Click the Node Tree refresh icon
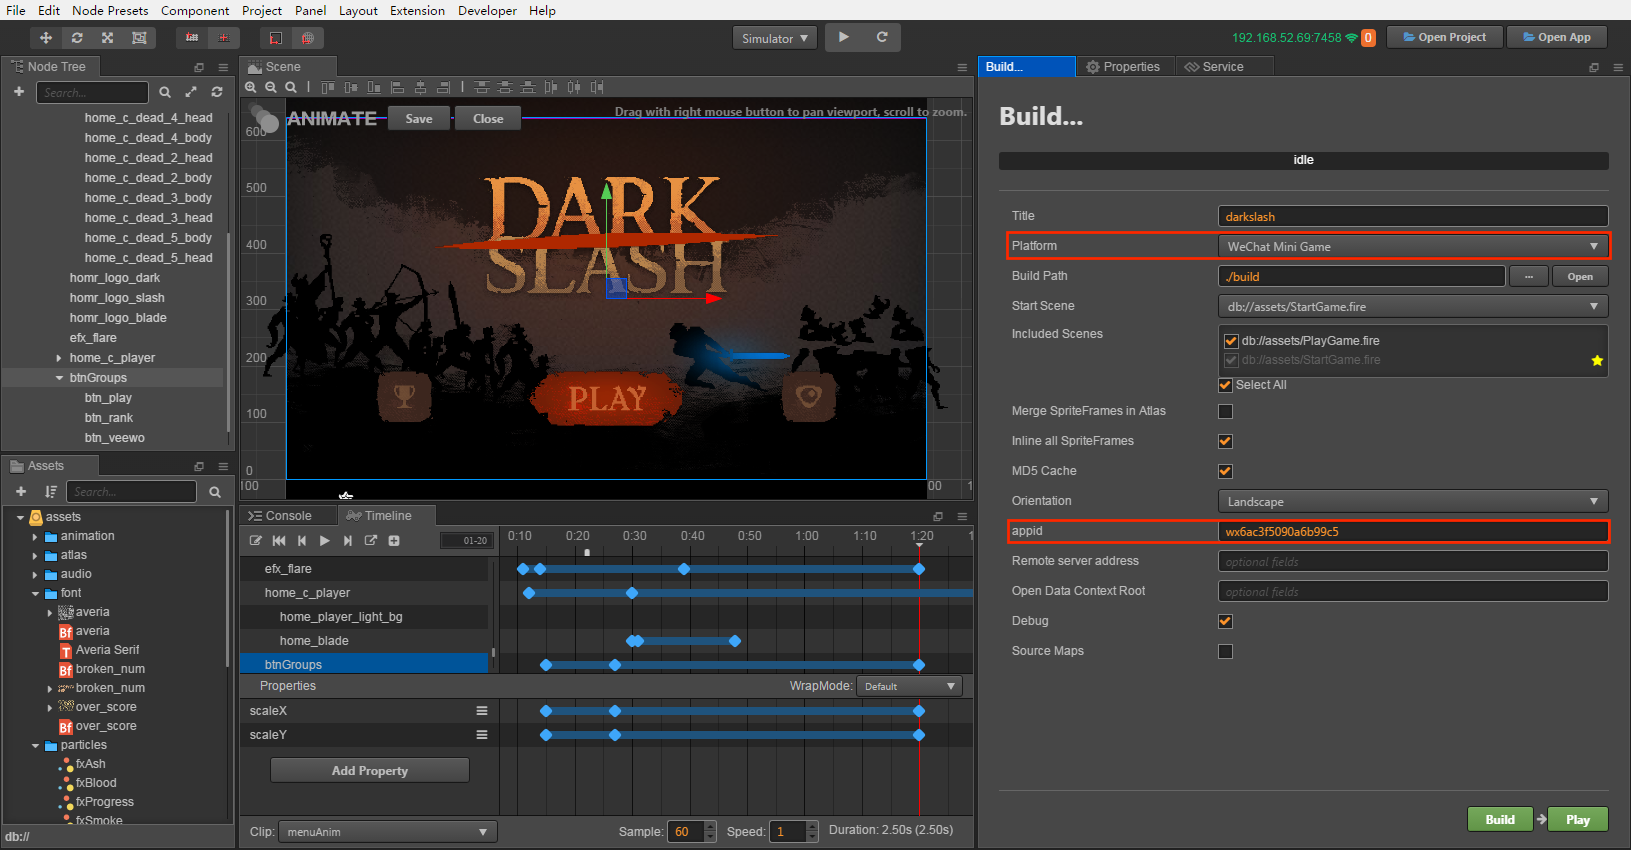1631x850 pixels. coord(216,92)
